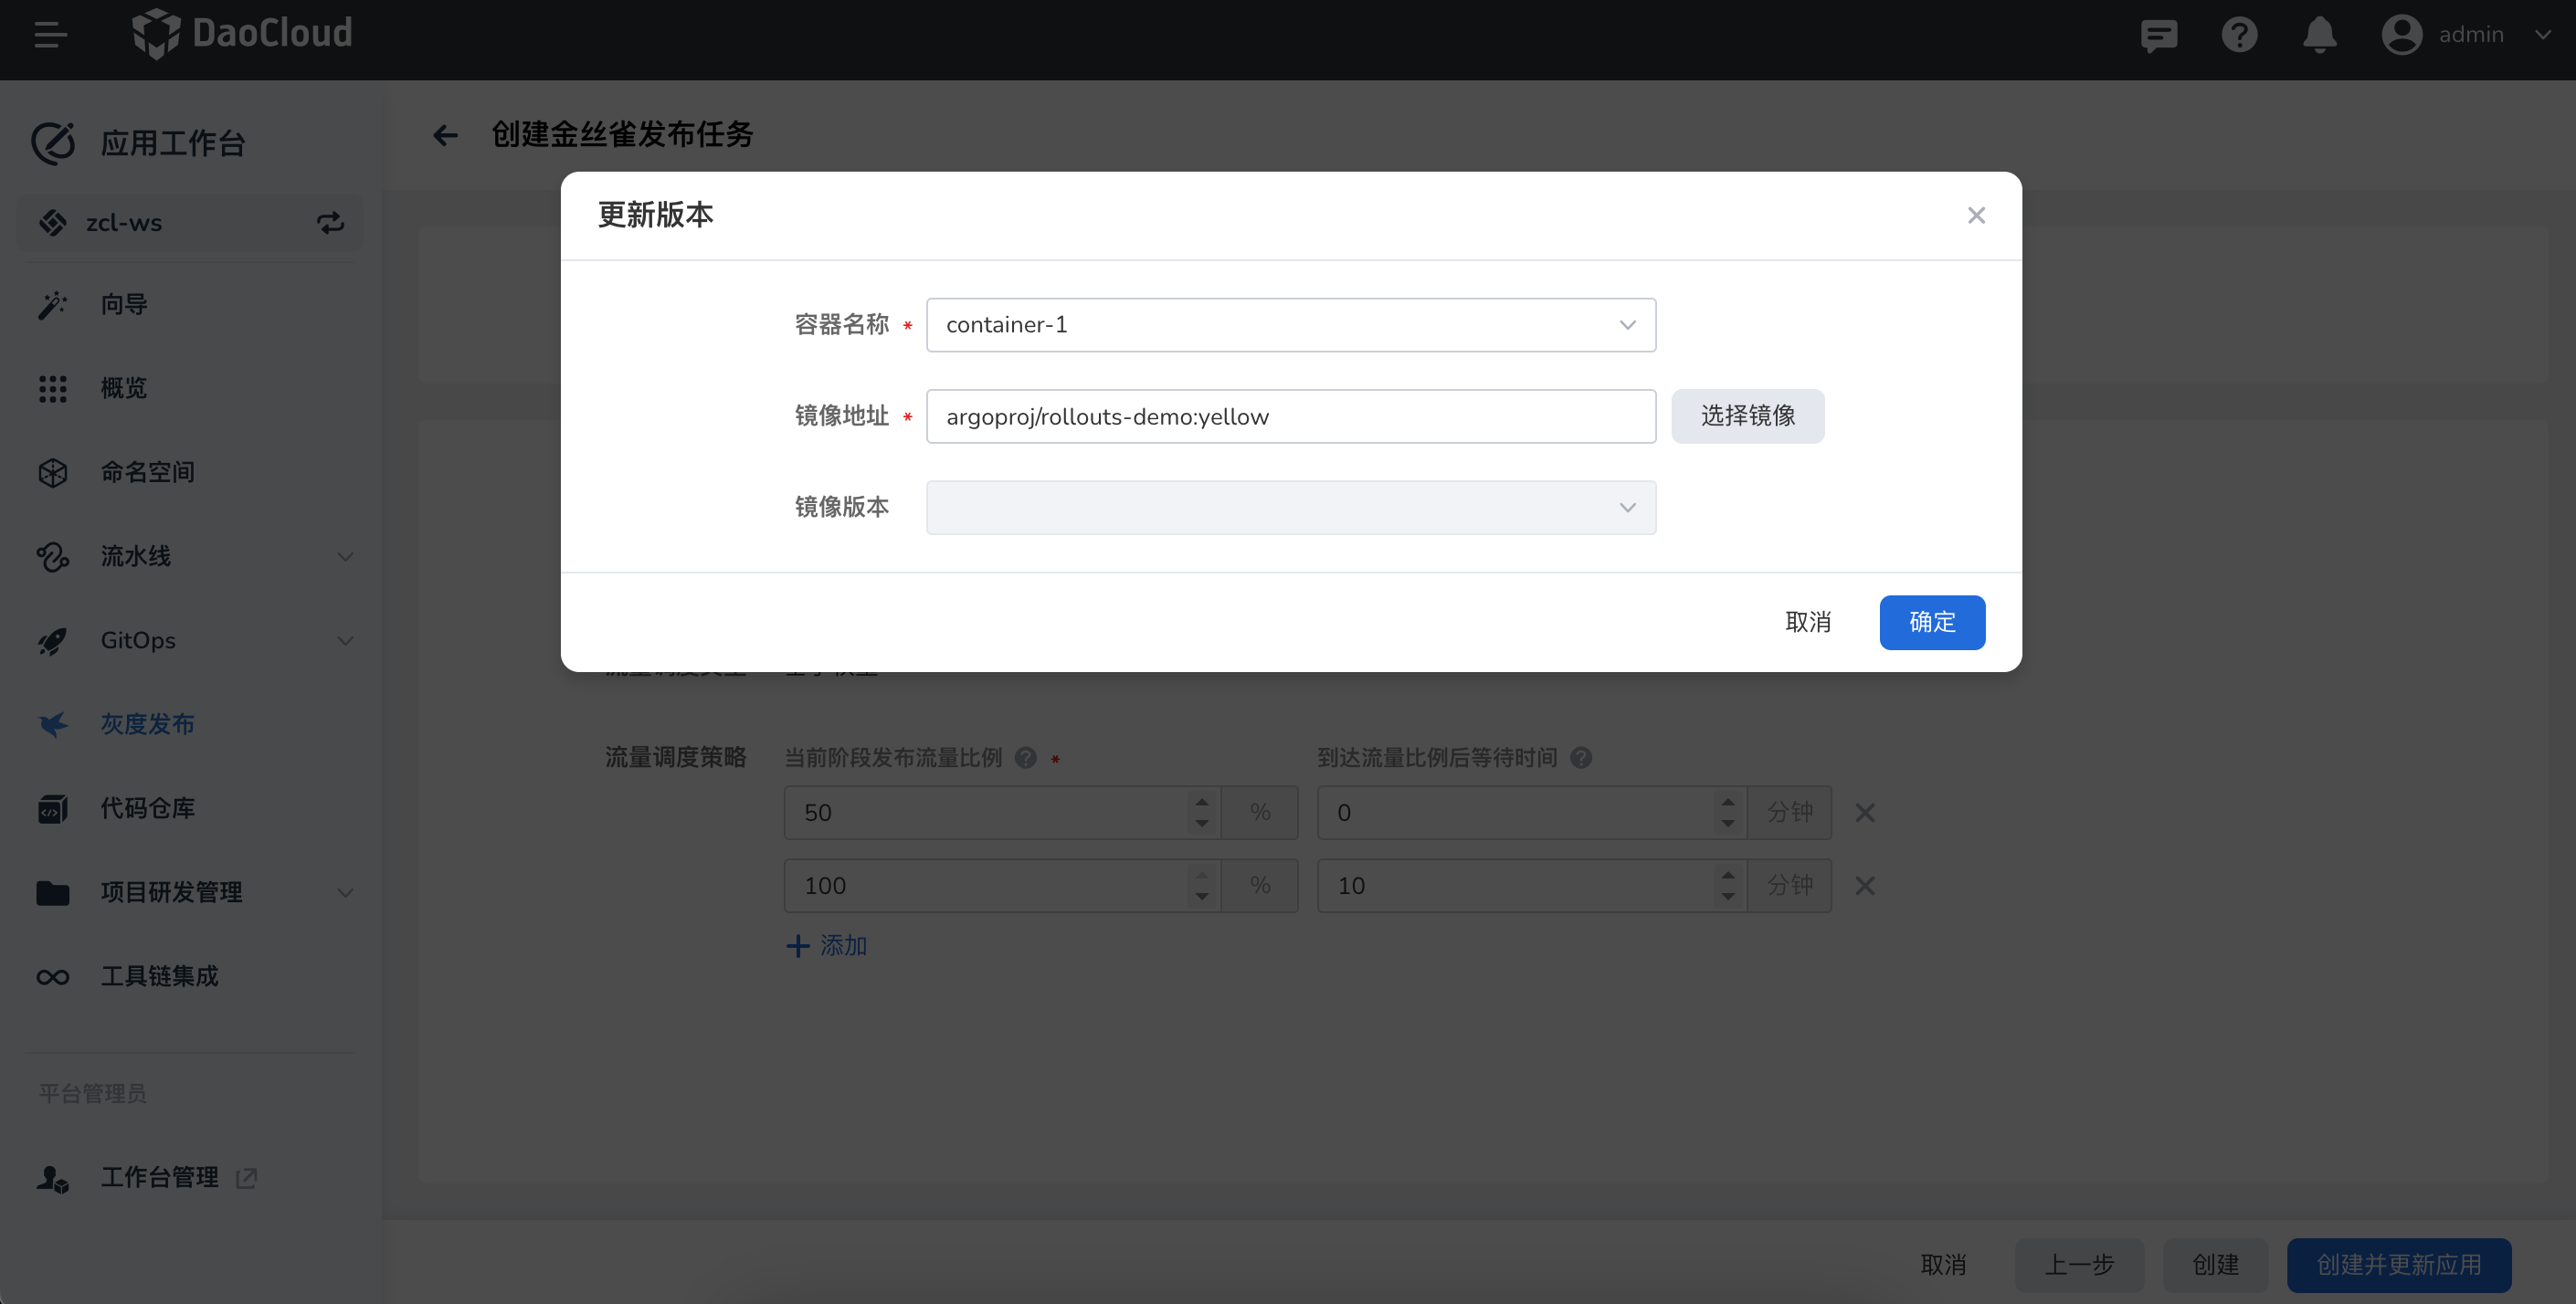Click the help question mark icon

(x=2239, y=36)
